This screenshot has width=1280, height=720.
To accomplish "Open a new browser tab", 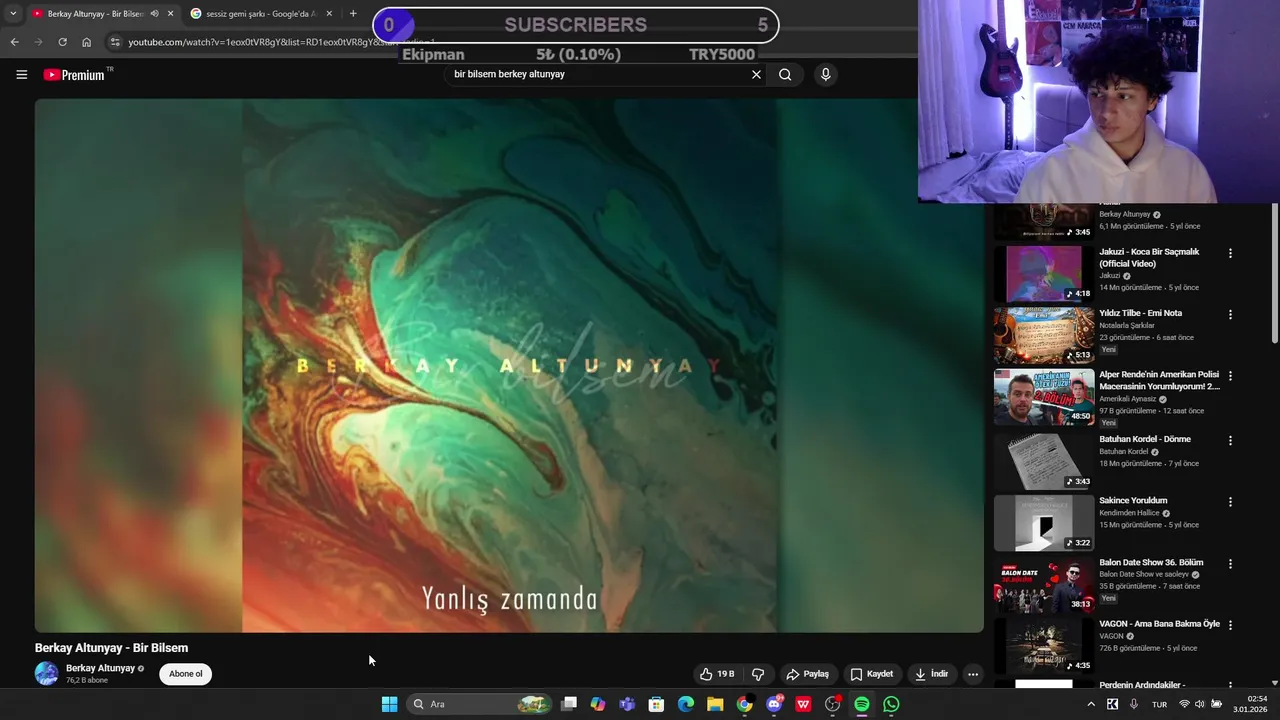I will (x=353, y=14).
